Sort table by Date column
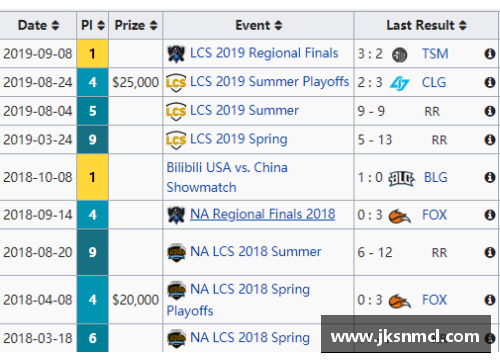Screen dimensions: 500x362 pyautogui.click(x=38, y=25)
